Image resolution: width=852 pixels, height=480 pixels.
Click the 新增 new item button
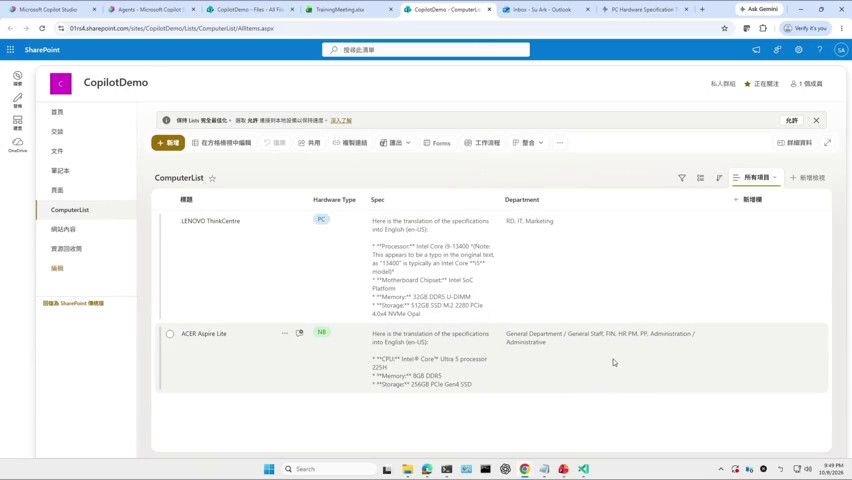168,143
